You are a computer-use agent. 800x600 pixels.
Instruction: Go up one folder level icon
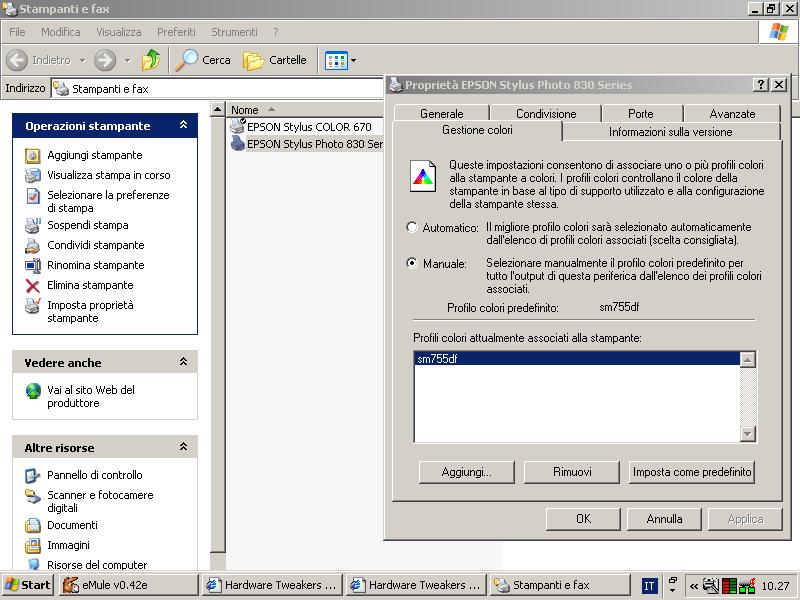pos(151,60)
